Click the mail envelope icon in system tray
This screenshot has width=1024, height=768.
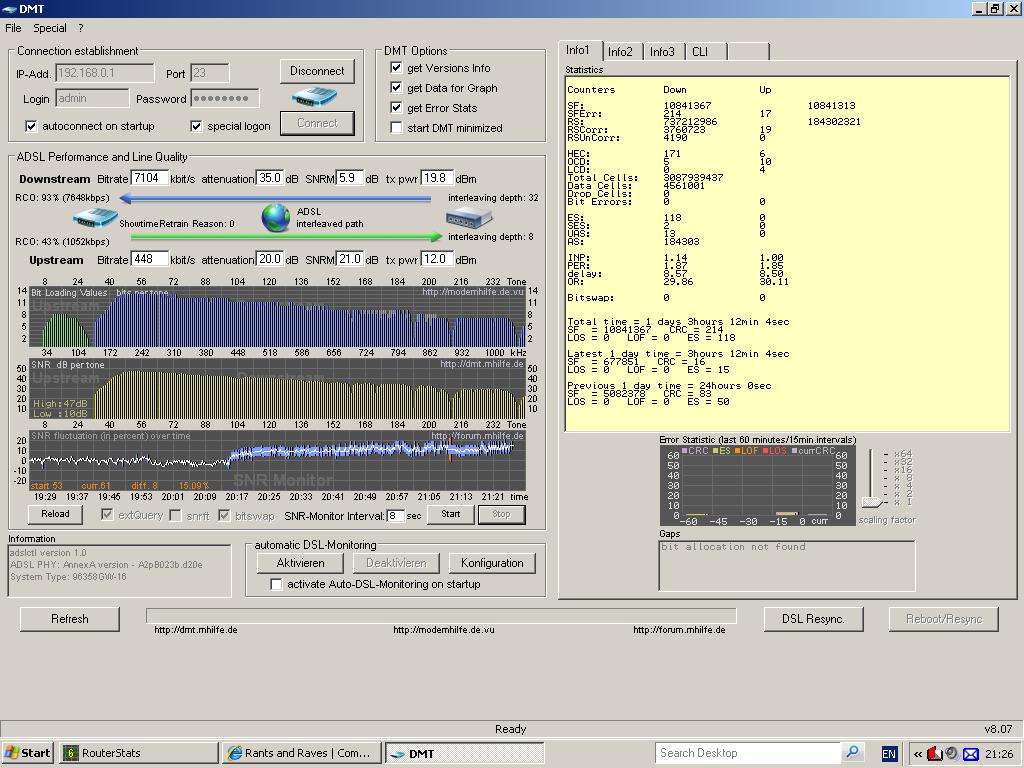[x=970, y=753]
